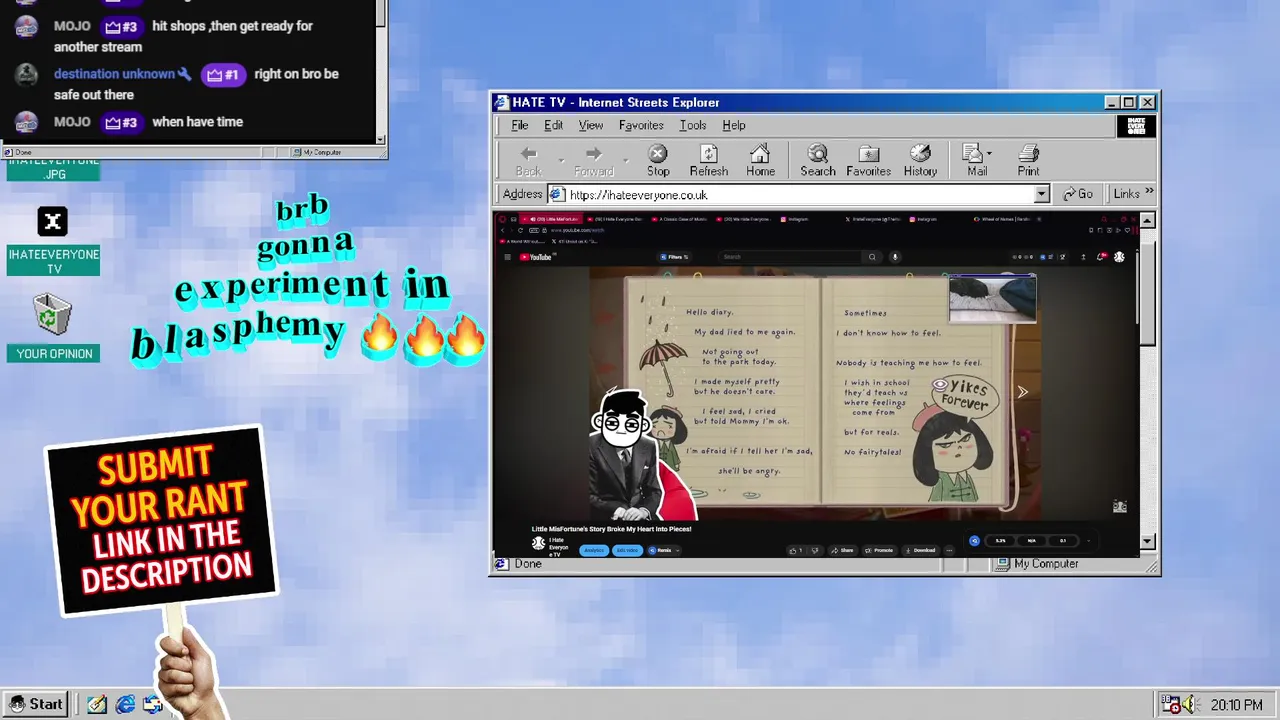Switch to the first Instagram browser tab
This screenshot has height=720, width=1280.
tap(797, 218)
